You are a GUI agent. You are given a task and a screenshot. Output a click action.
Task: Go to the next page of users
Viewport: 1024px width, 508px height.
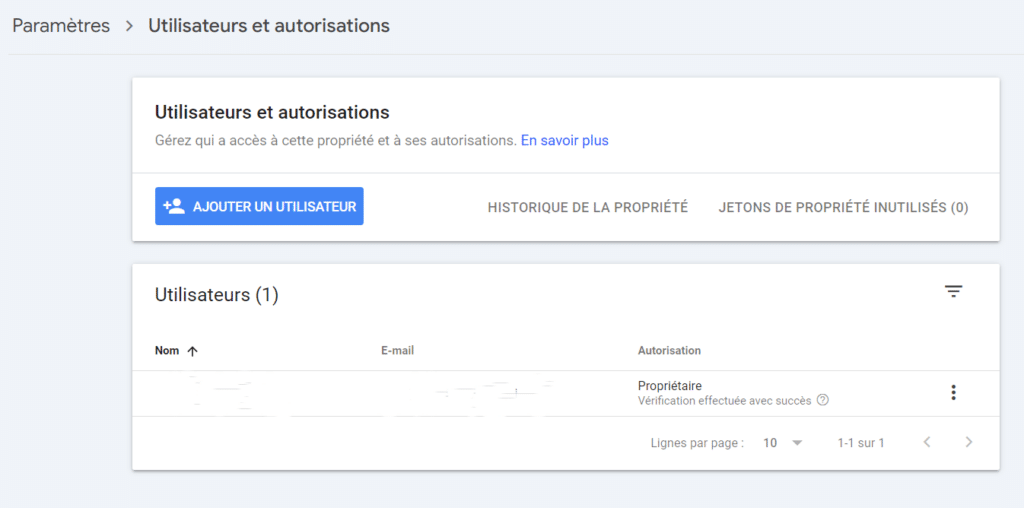click(x=968, y=442)
